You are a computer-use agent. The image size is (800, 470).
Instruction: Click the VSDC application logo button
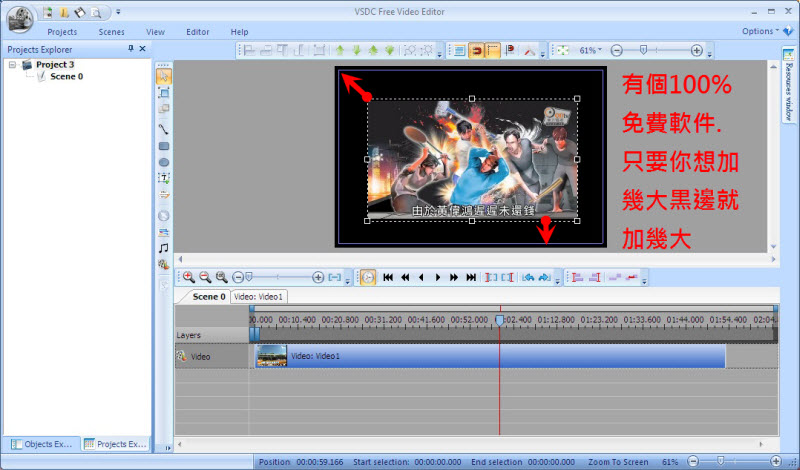click(20, 19)
